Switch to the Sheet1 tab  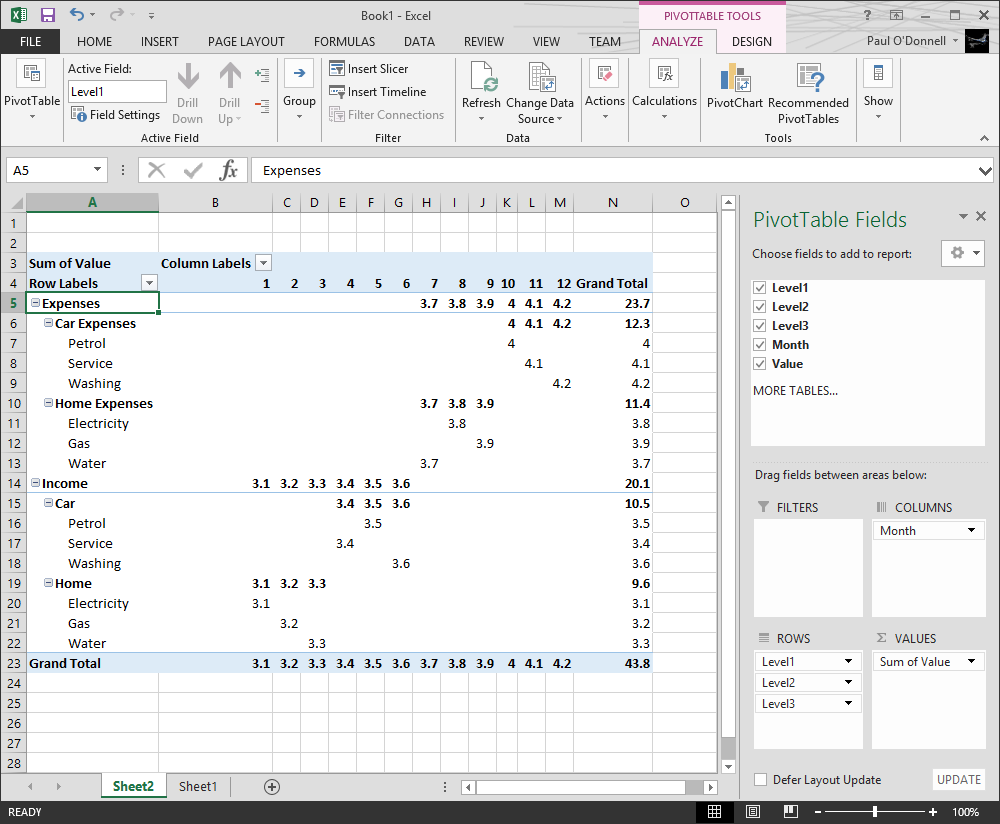click(198, 786)
